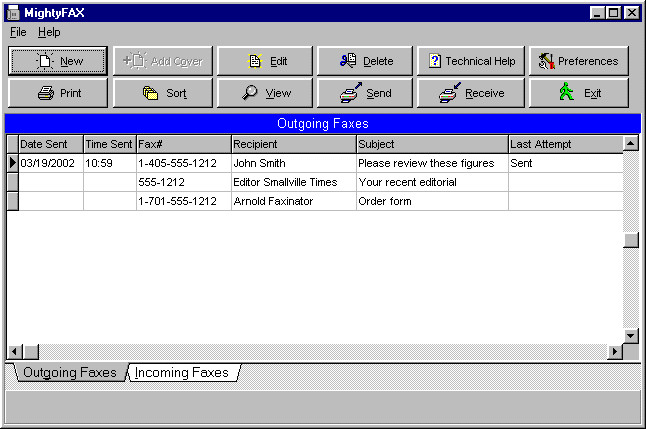Click the Recipient column header

tap(294, 144)
